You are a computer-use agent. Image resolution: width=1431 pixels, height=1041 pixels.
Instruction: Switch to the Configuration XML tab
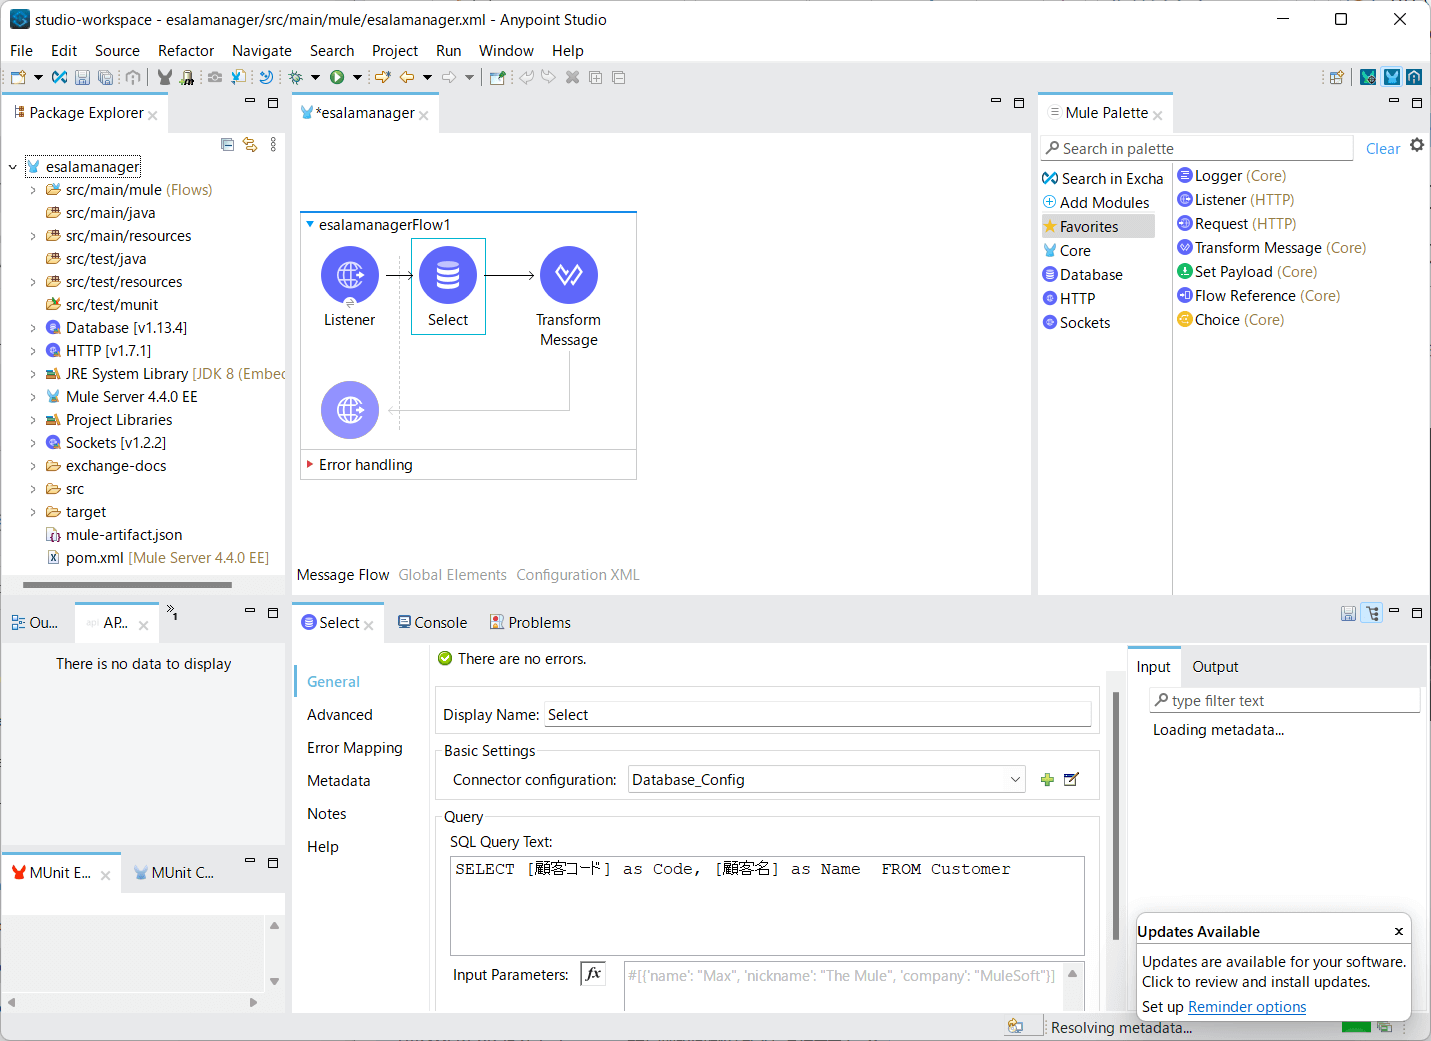pos(577,575)
